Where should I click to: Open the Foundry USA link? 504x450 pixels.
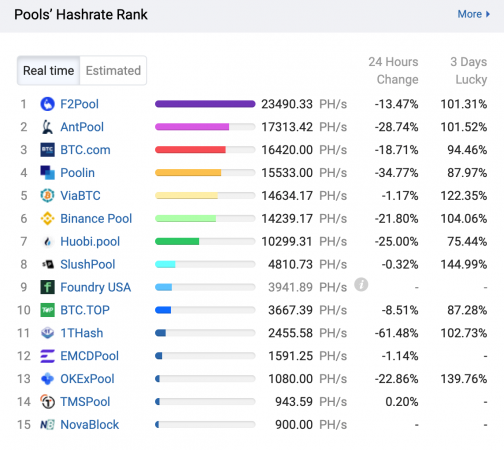[x=96, y=287]
